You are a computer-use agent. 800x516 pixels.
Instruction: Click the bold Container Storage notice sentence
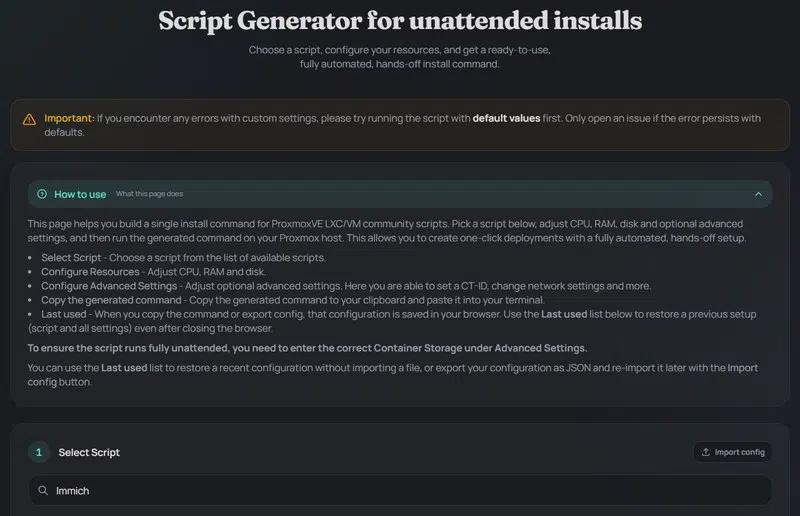(x=306, y=348)
